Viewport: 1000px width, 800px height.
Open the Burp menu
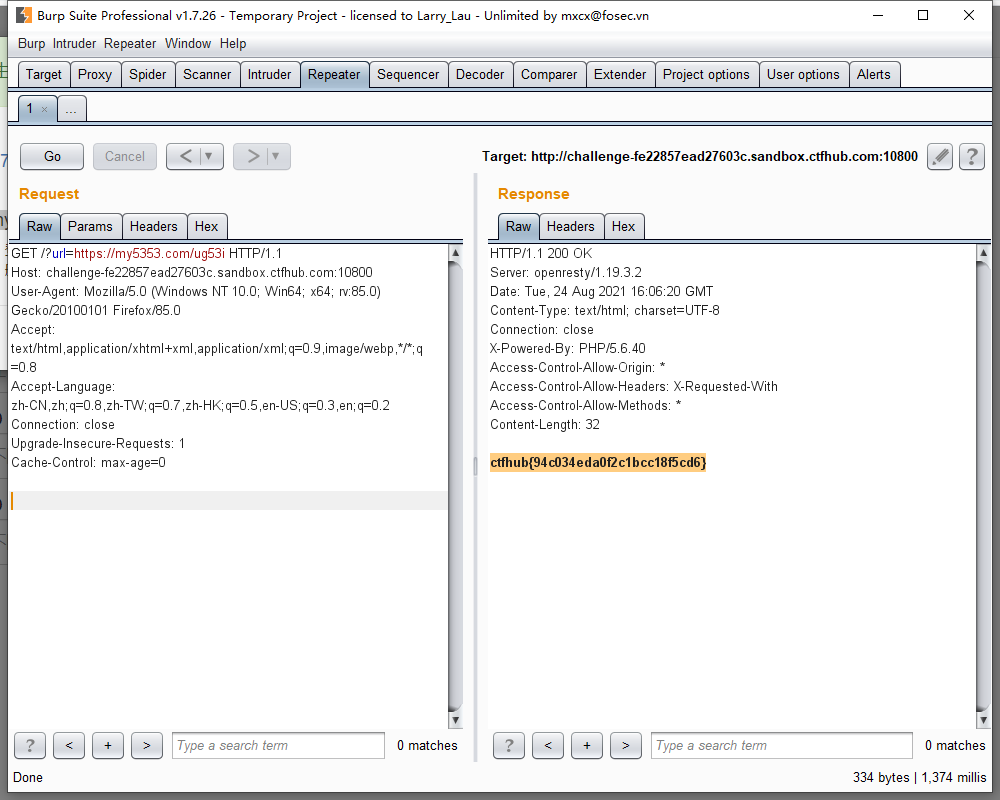coord(31,43)
